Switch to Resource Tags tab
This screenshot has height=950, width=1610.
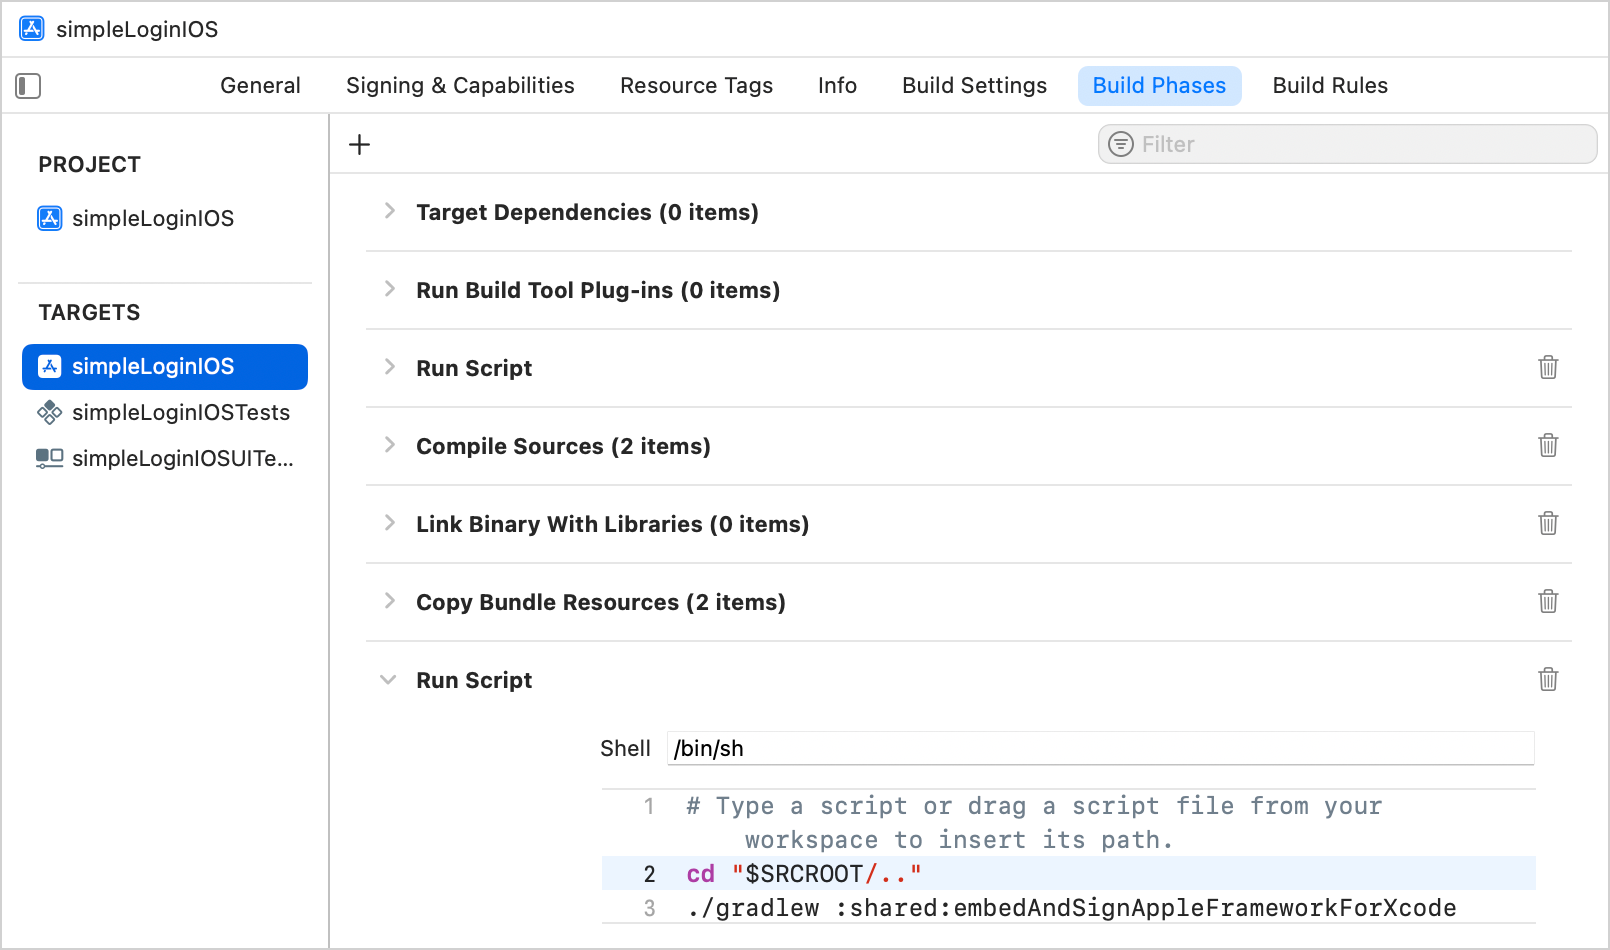point(696,86)
